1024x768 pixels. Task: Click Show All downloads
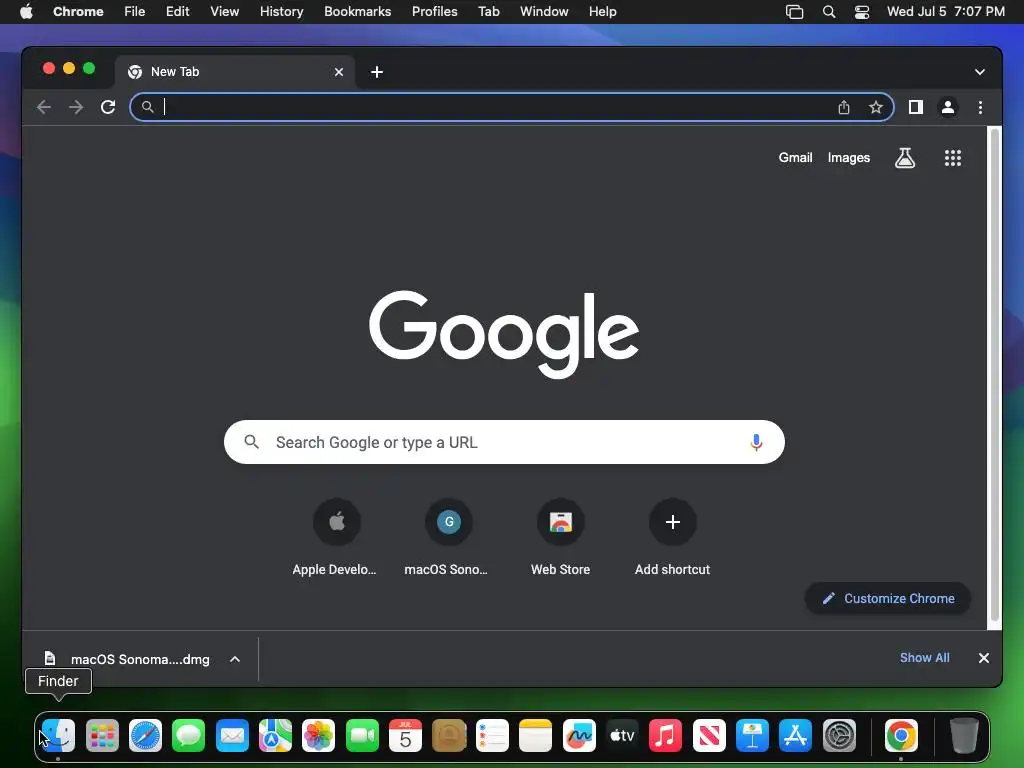pos(925,658)
